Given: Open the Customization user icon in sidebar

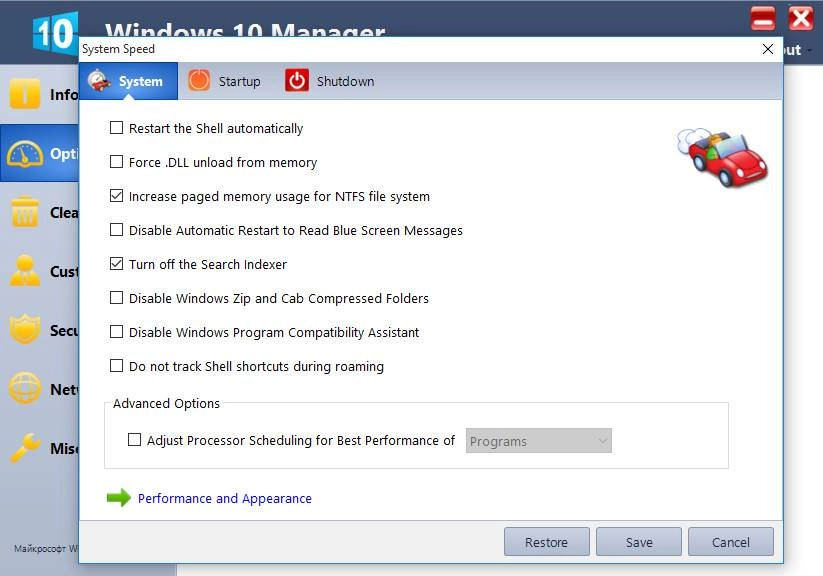Looking at the screenshot, I should 25,271.
